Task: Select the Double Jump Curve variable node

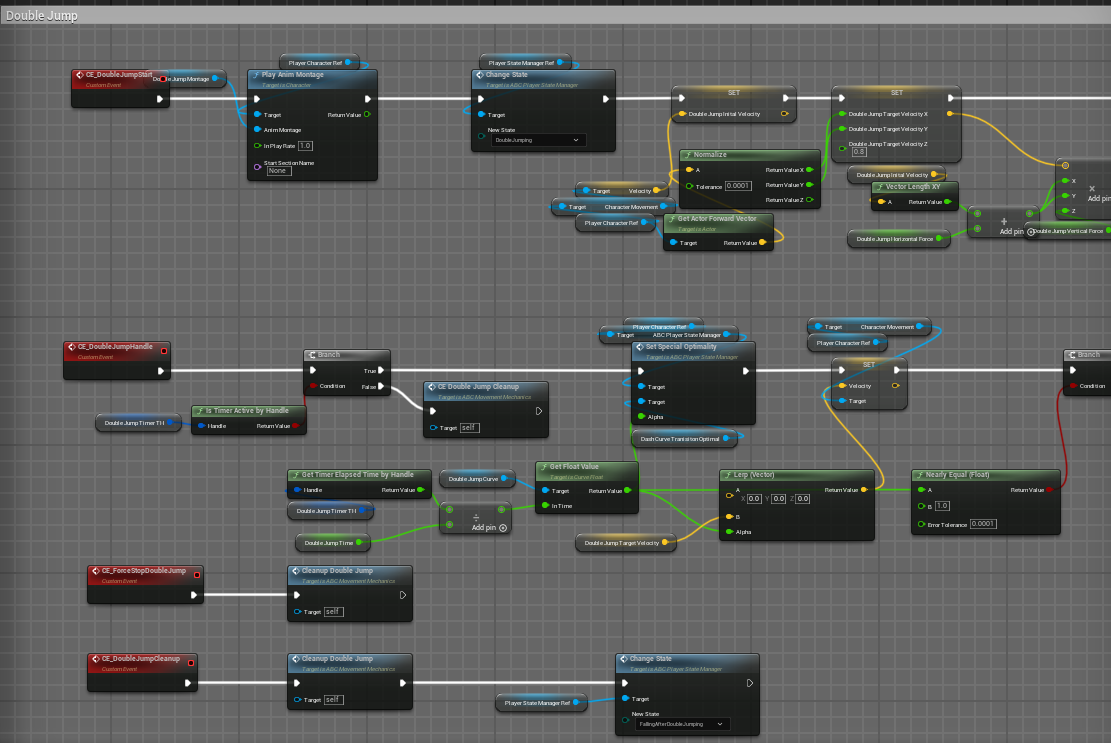Action: pyautogui.click(x=475, y=480)
